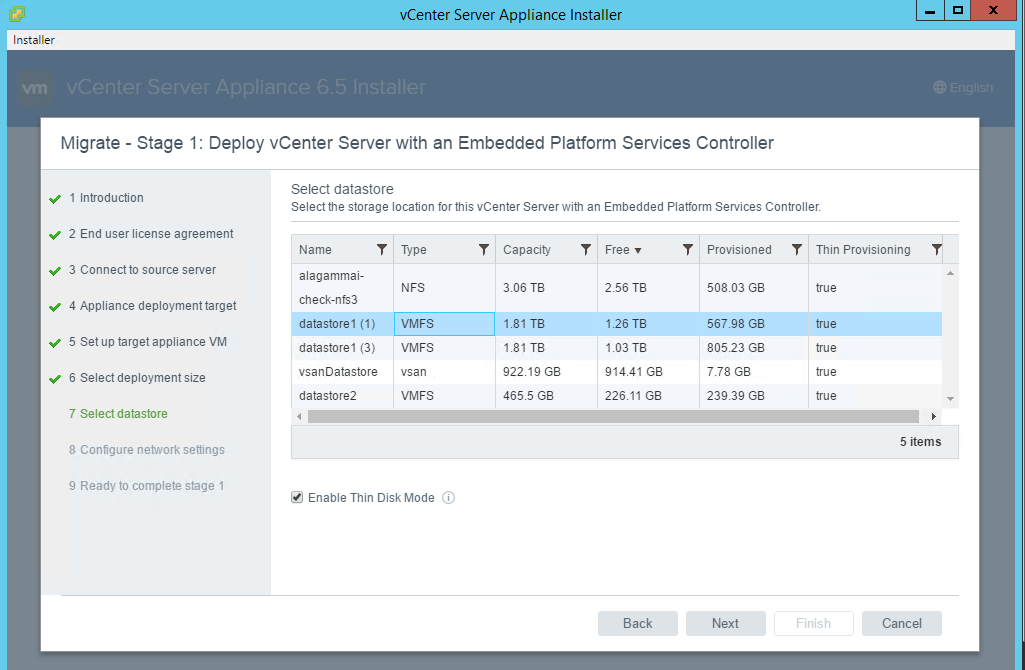Click the Thin Disk Mode info icon

click(x=448, y=497)
